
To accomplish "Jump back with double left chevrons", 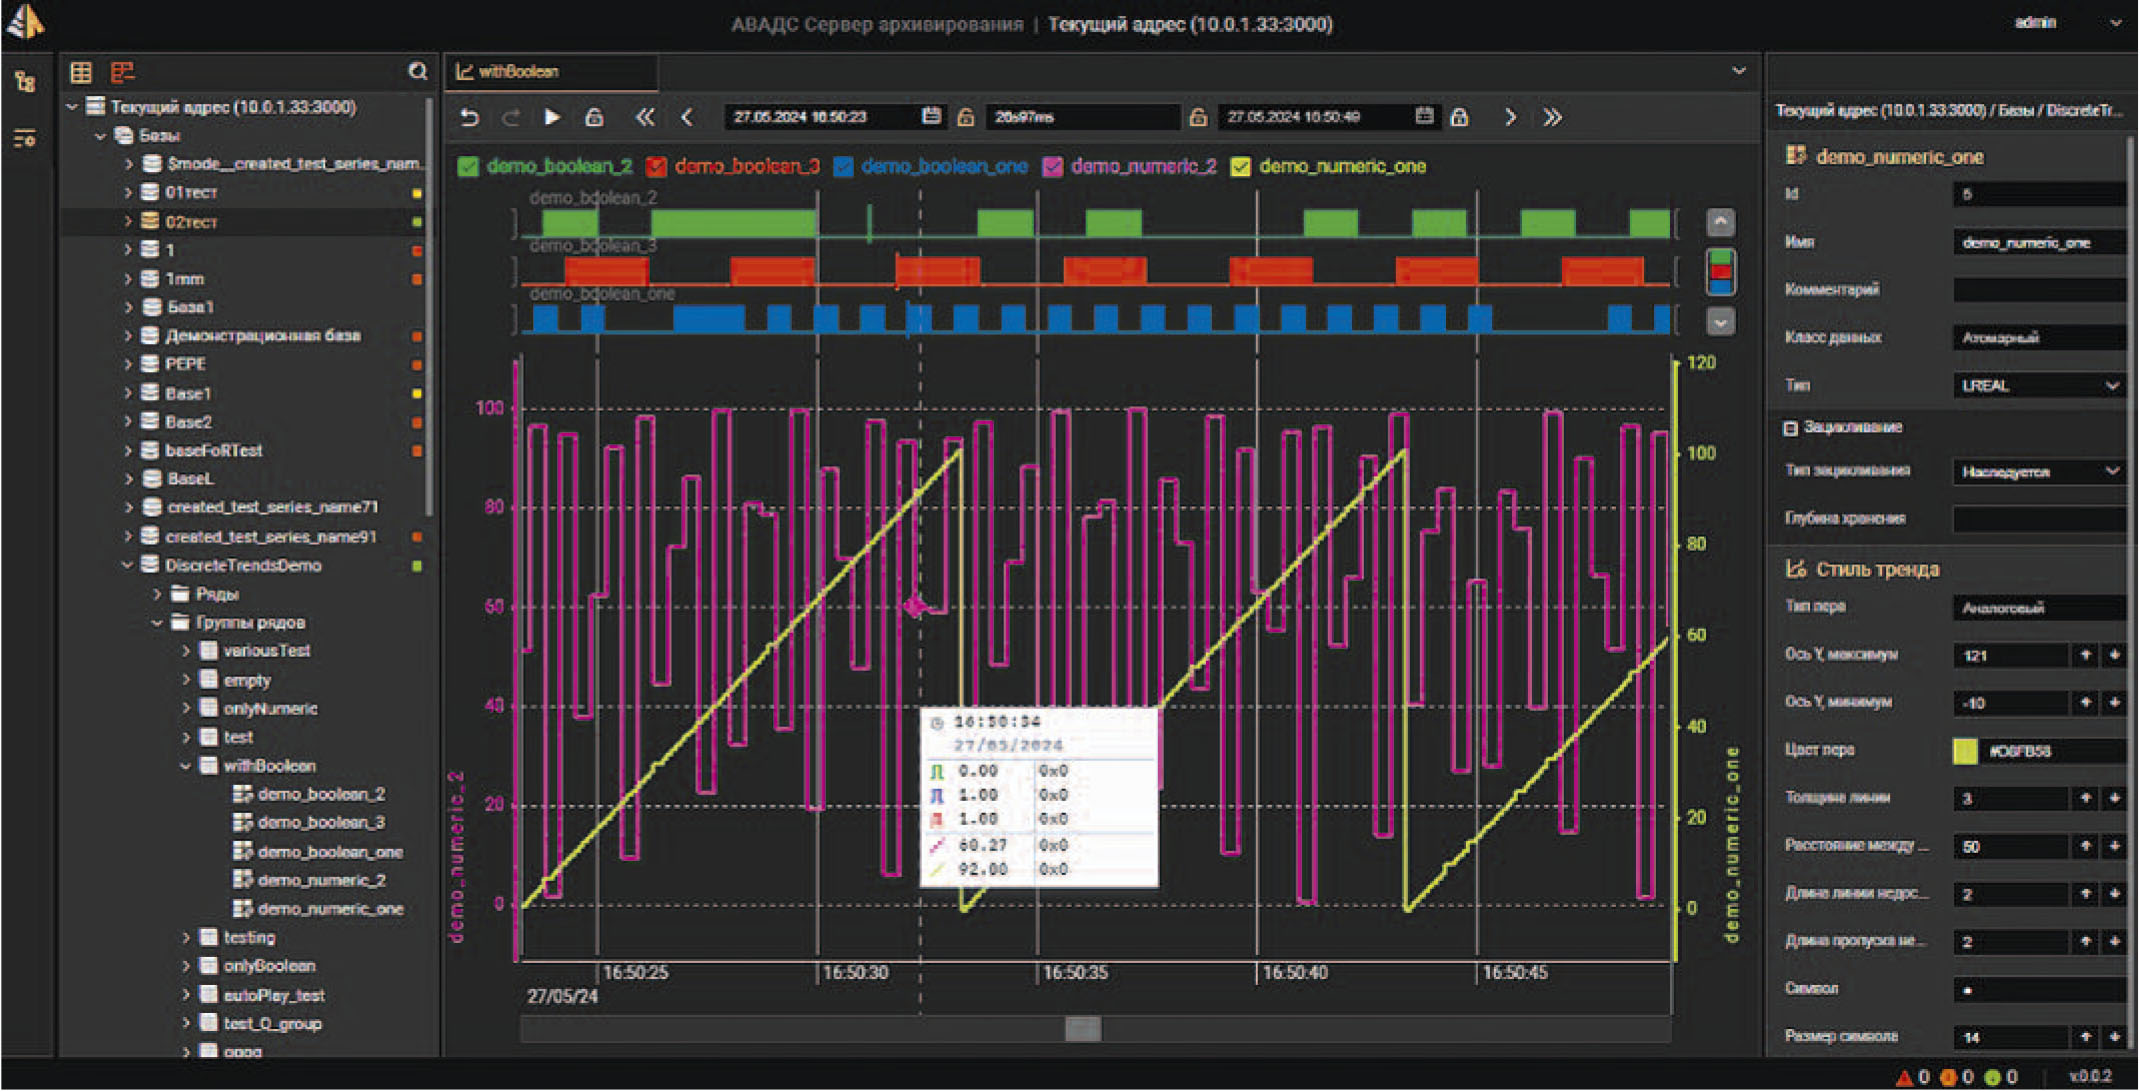I will click(645, 118).
